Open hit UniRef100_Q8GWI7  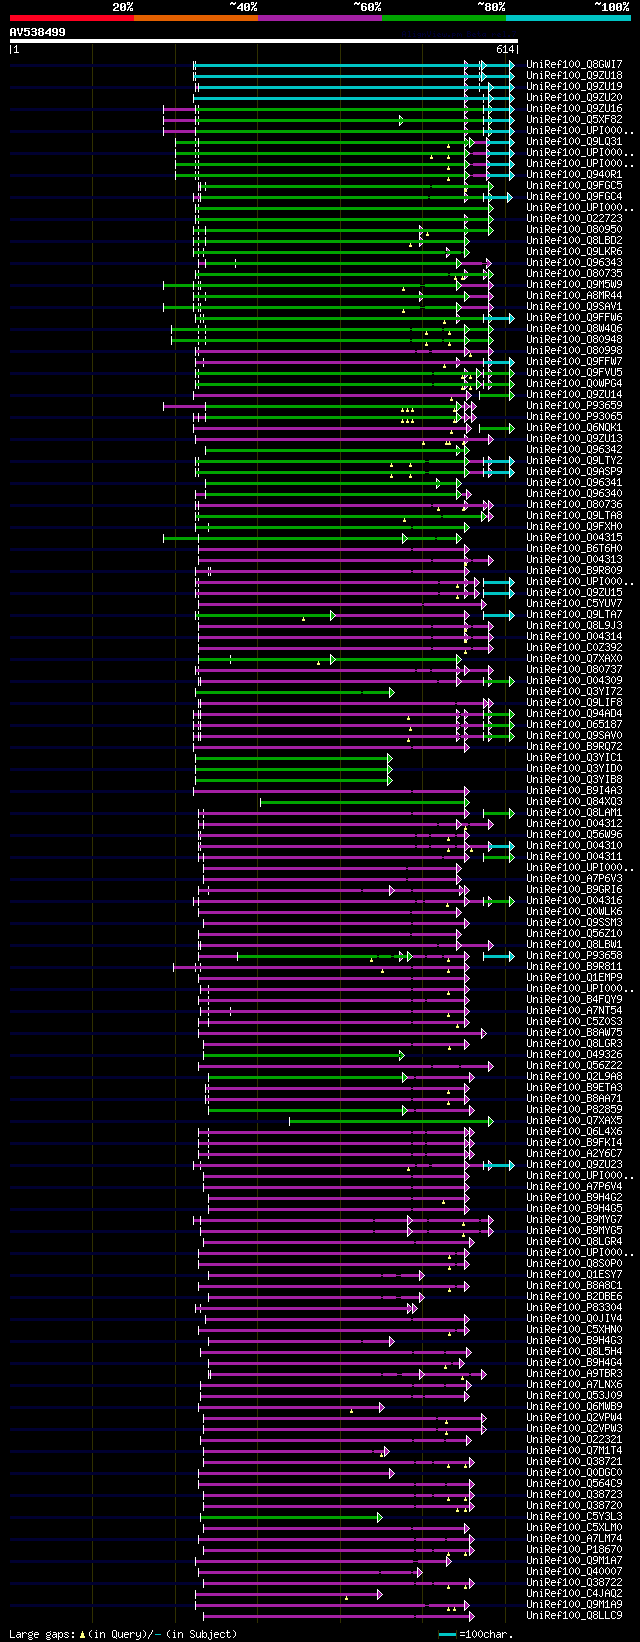[x=574, y=64]
